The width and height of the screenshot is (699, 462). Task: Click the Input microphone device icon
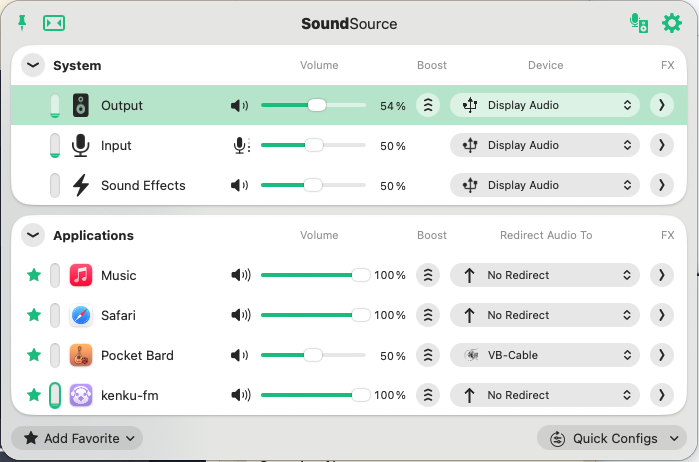click(81, 145)
